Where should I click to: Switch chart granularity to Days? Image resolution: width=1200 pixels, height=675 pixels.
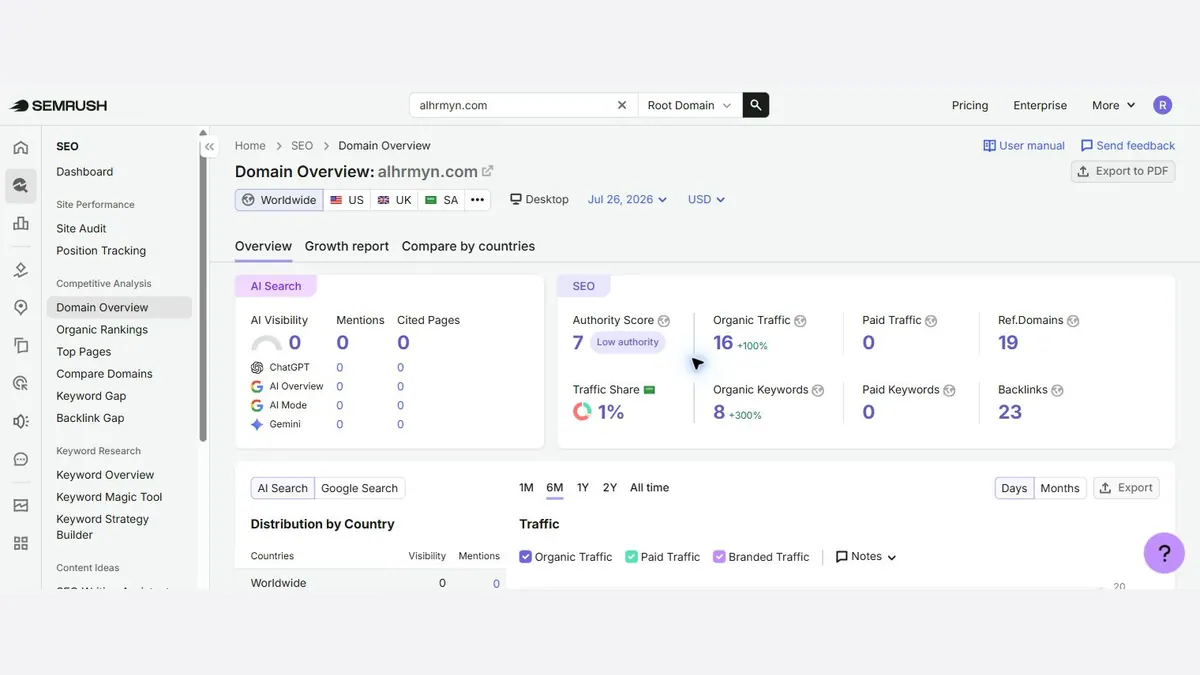(x=1014, y=488)
